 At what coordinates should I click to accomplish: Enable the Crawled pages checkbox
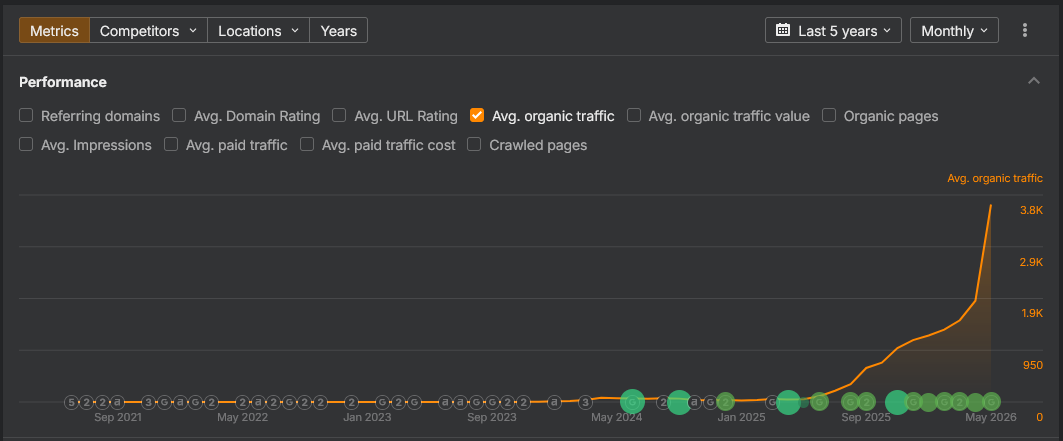(475, 144)
